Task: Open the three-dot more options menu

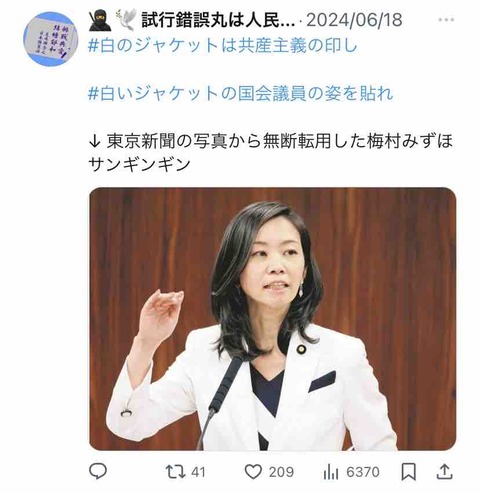Action: [x=446, y=20]
